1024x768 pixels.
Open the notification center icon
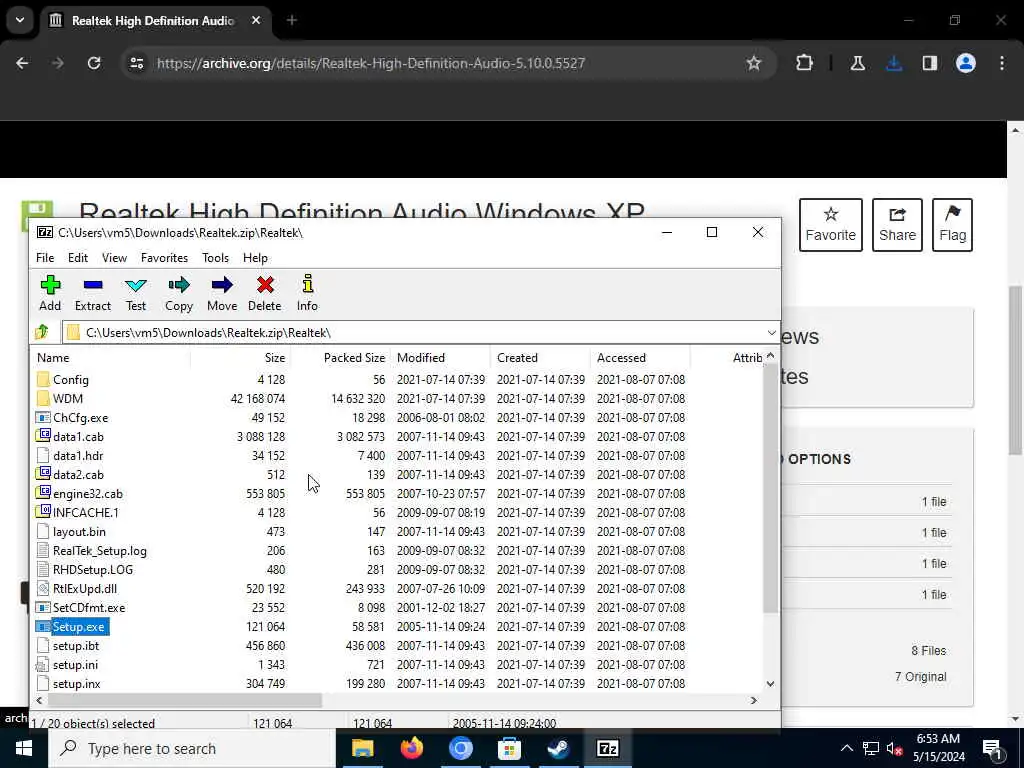[992, 748]
